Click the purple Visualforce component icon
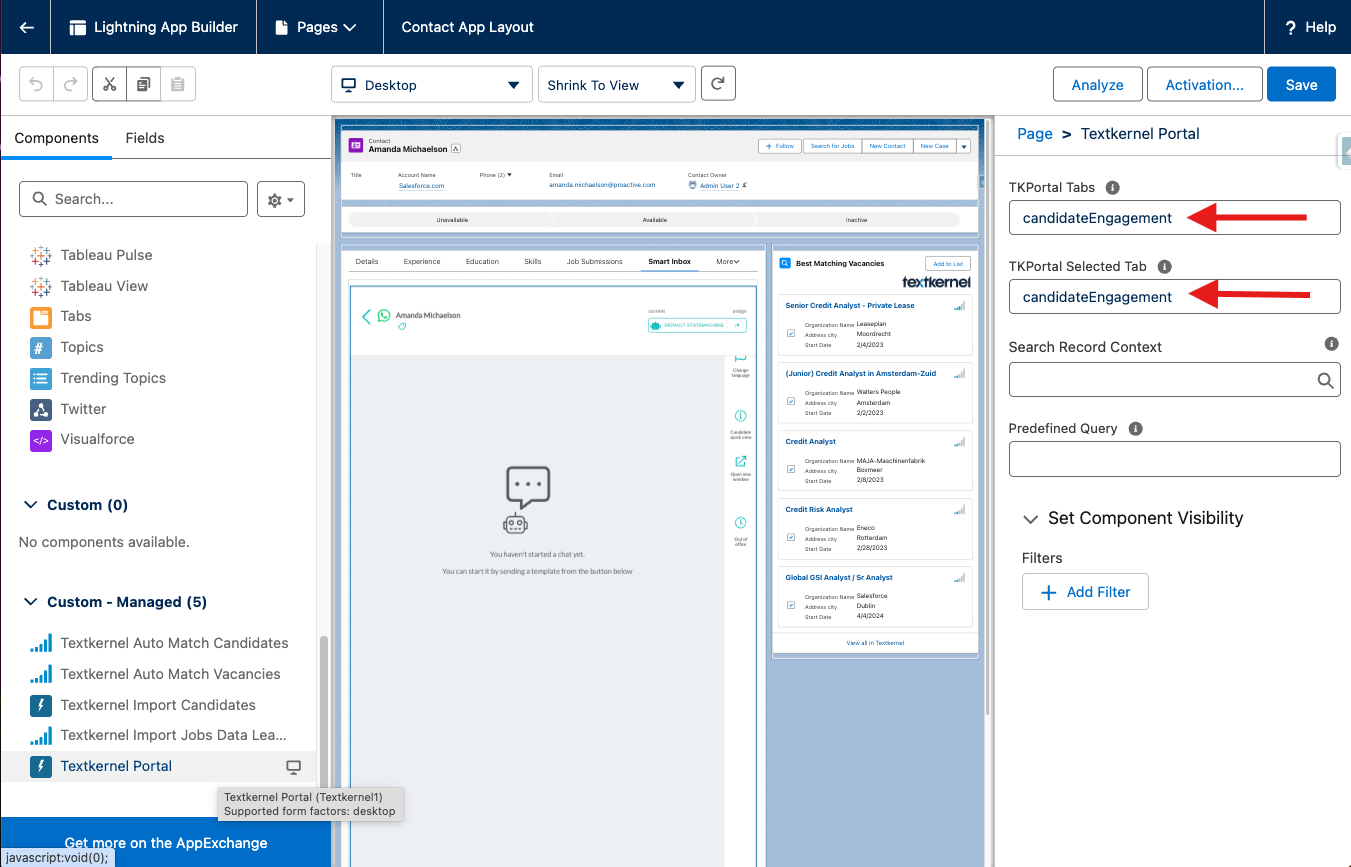This screenshot has height=867, width=1351. pos(41,440)
